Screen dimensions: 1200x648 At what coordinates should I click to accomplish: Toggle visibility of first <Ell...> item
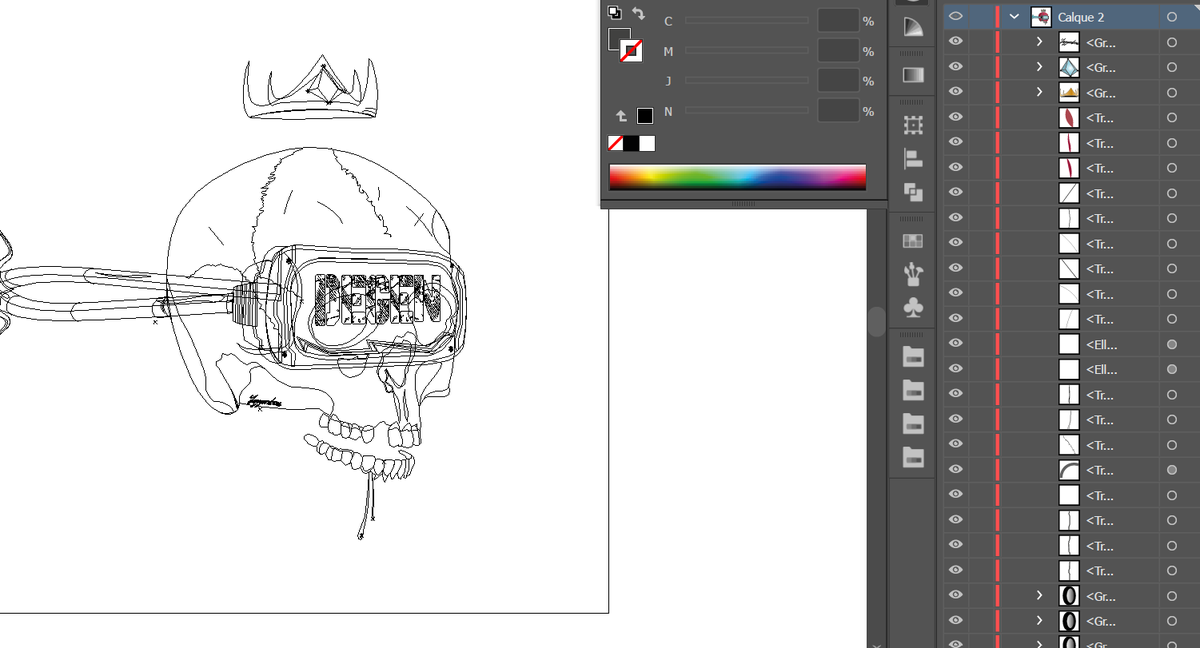click(x=955, y=344)
